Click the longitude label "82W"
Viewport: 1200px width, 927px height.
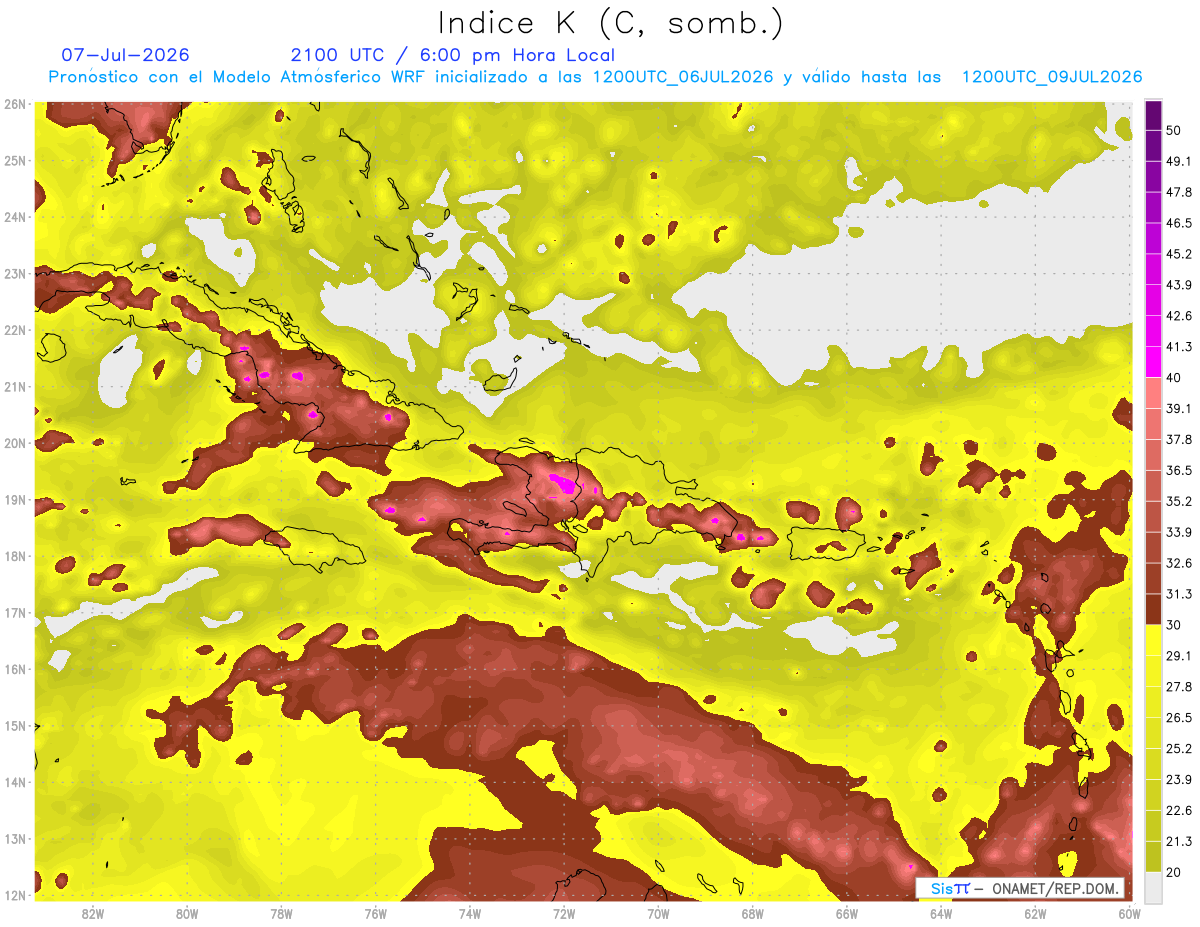tap(93, 913)
